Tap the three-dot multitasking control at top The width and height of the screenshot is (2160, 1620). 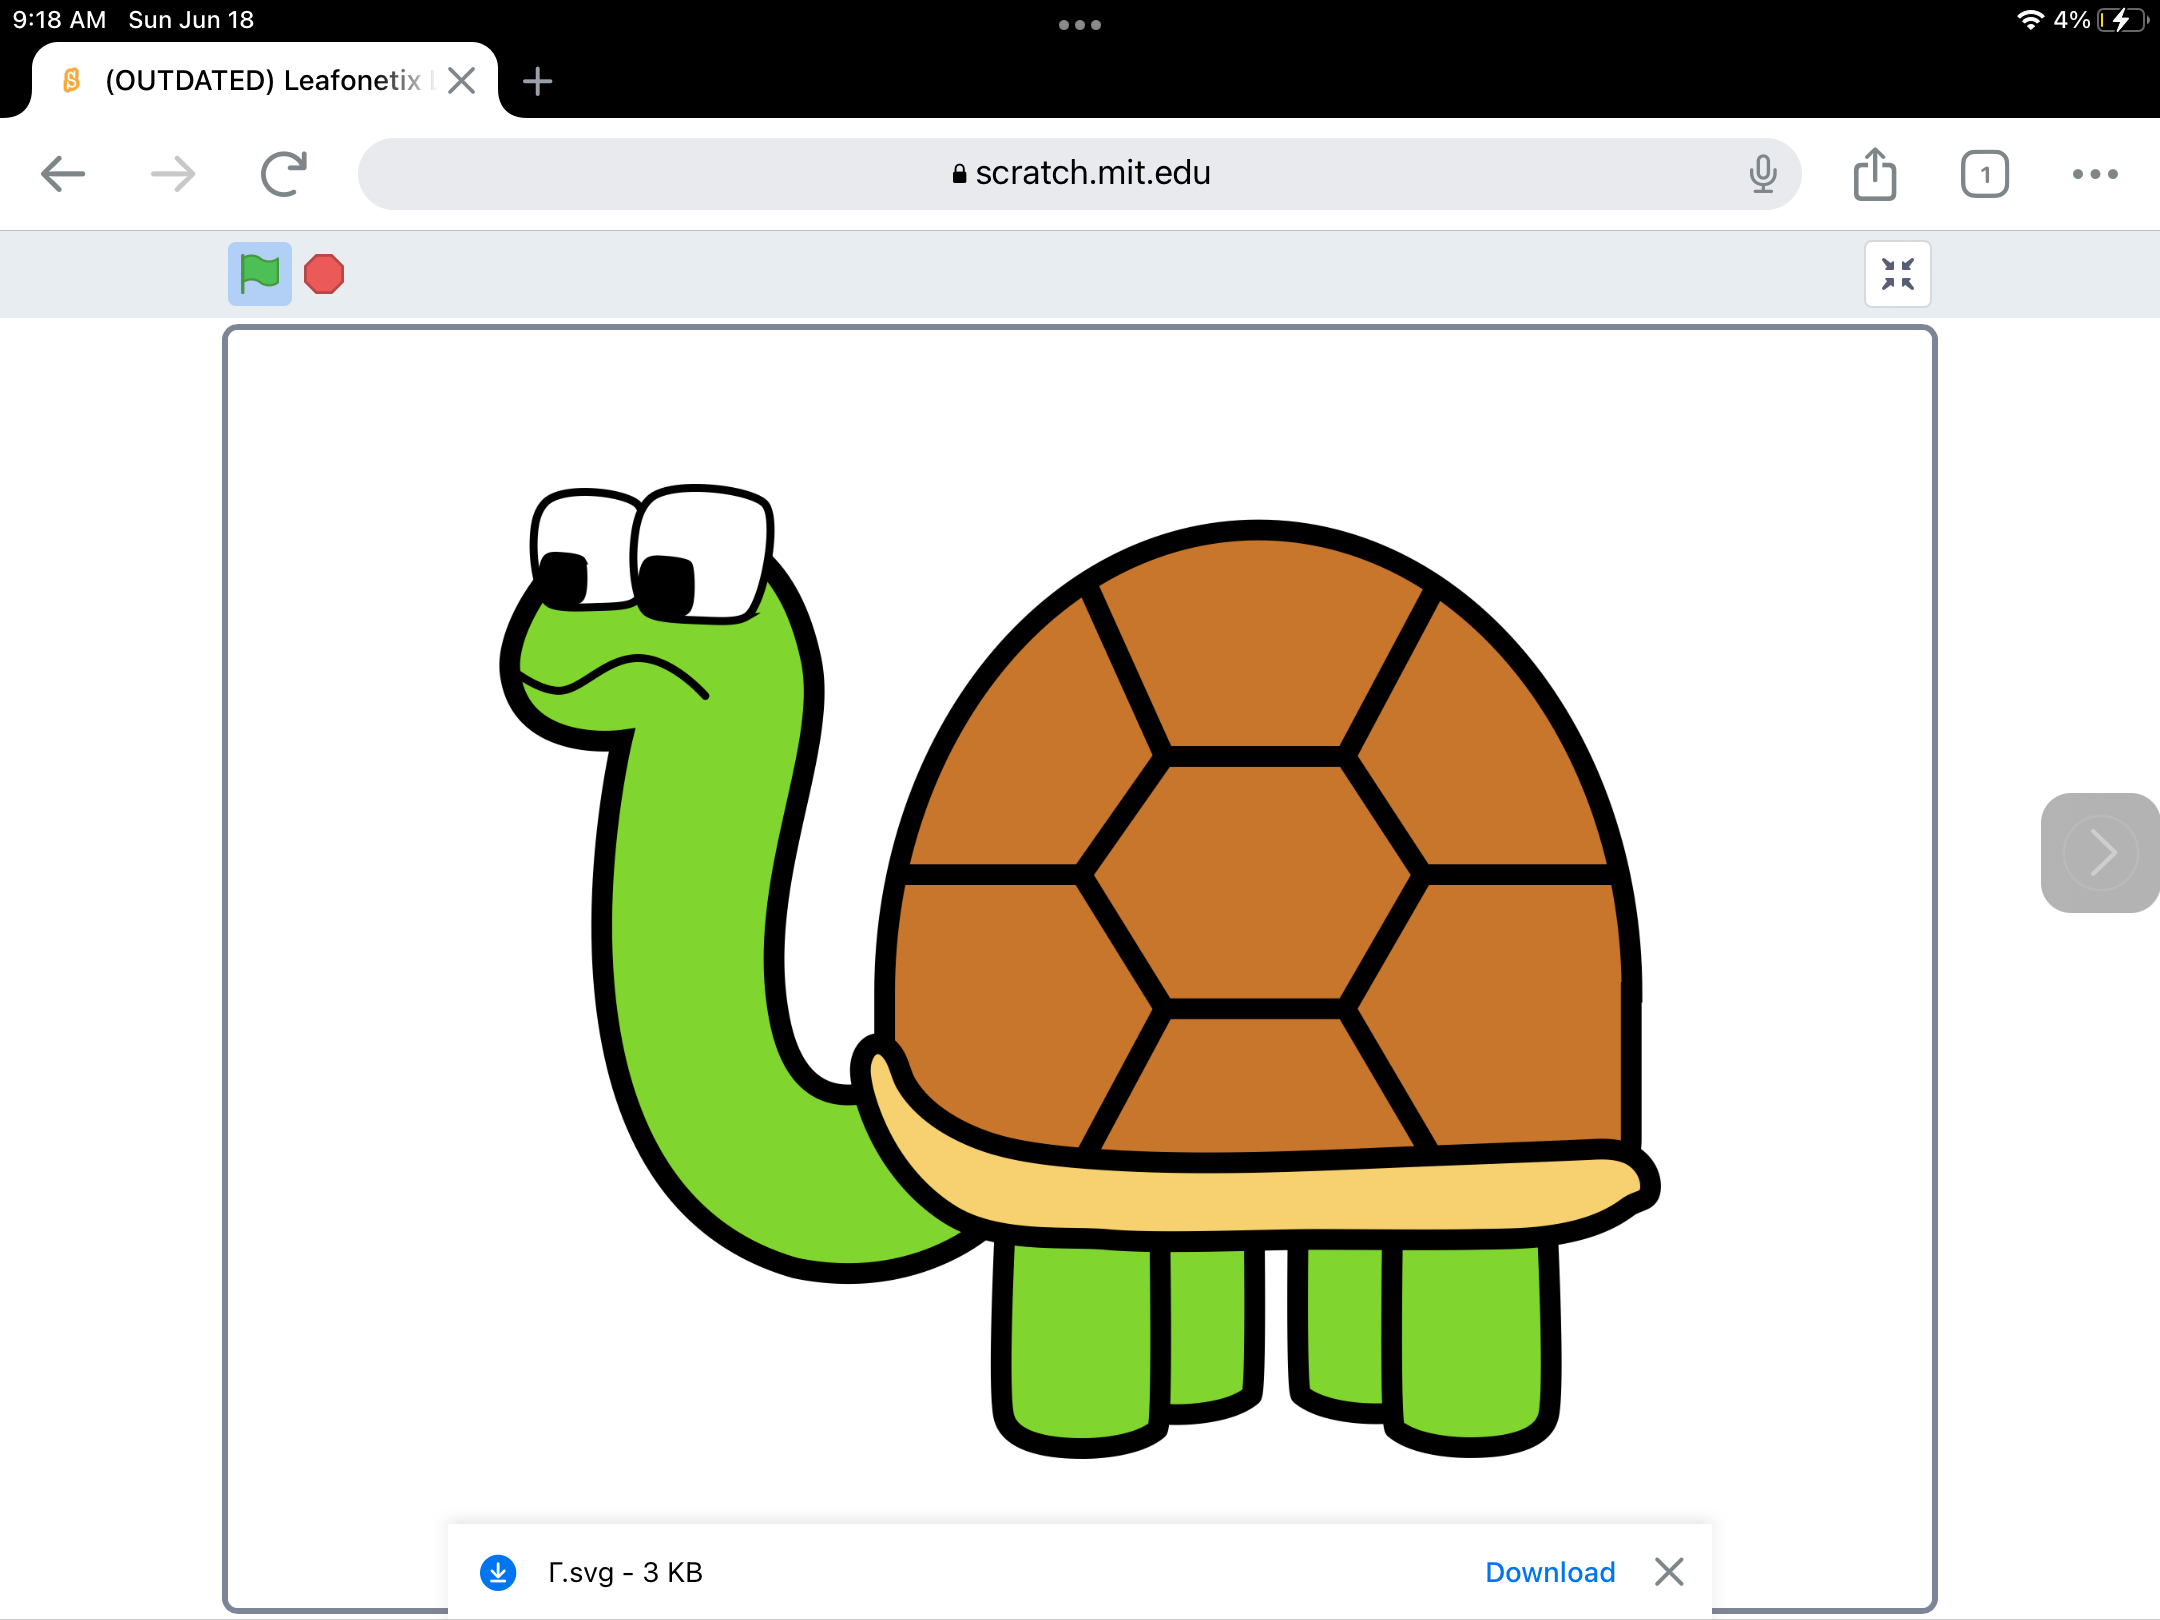1080,25
